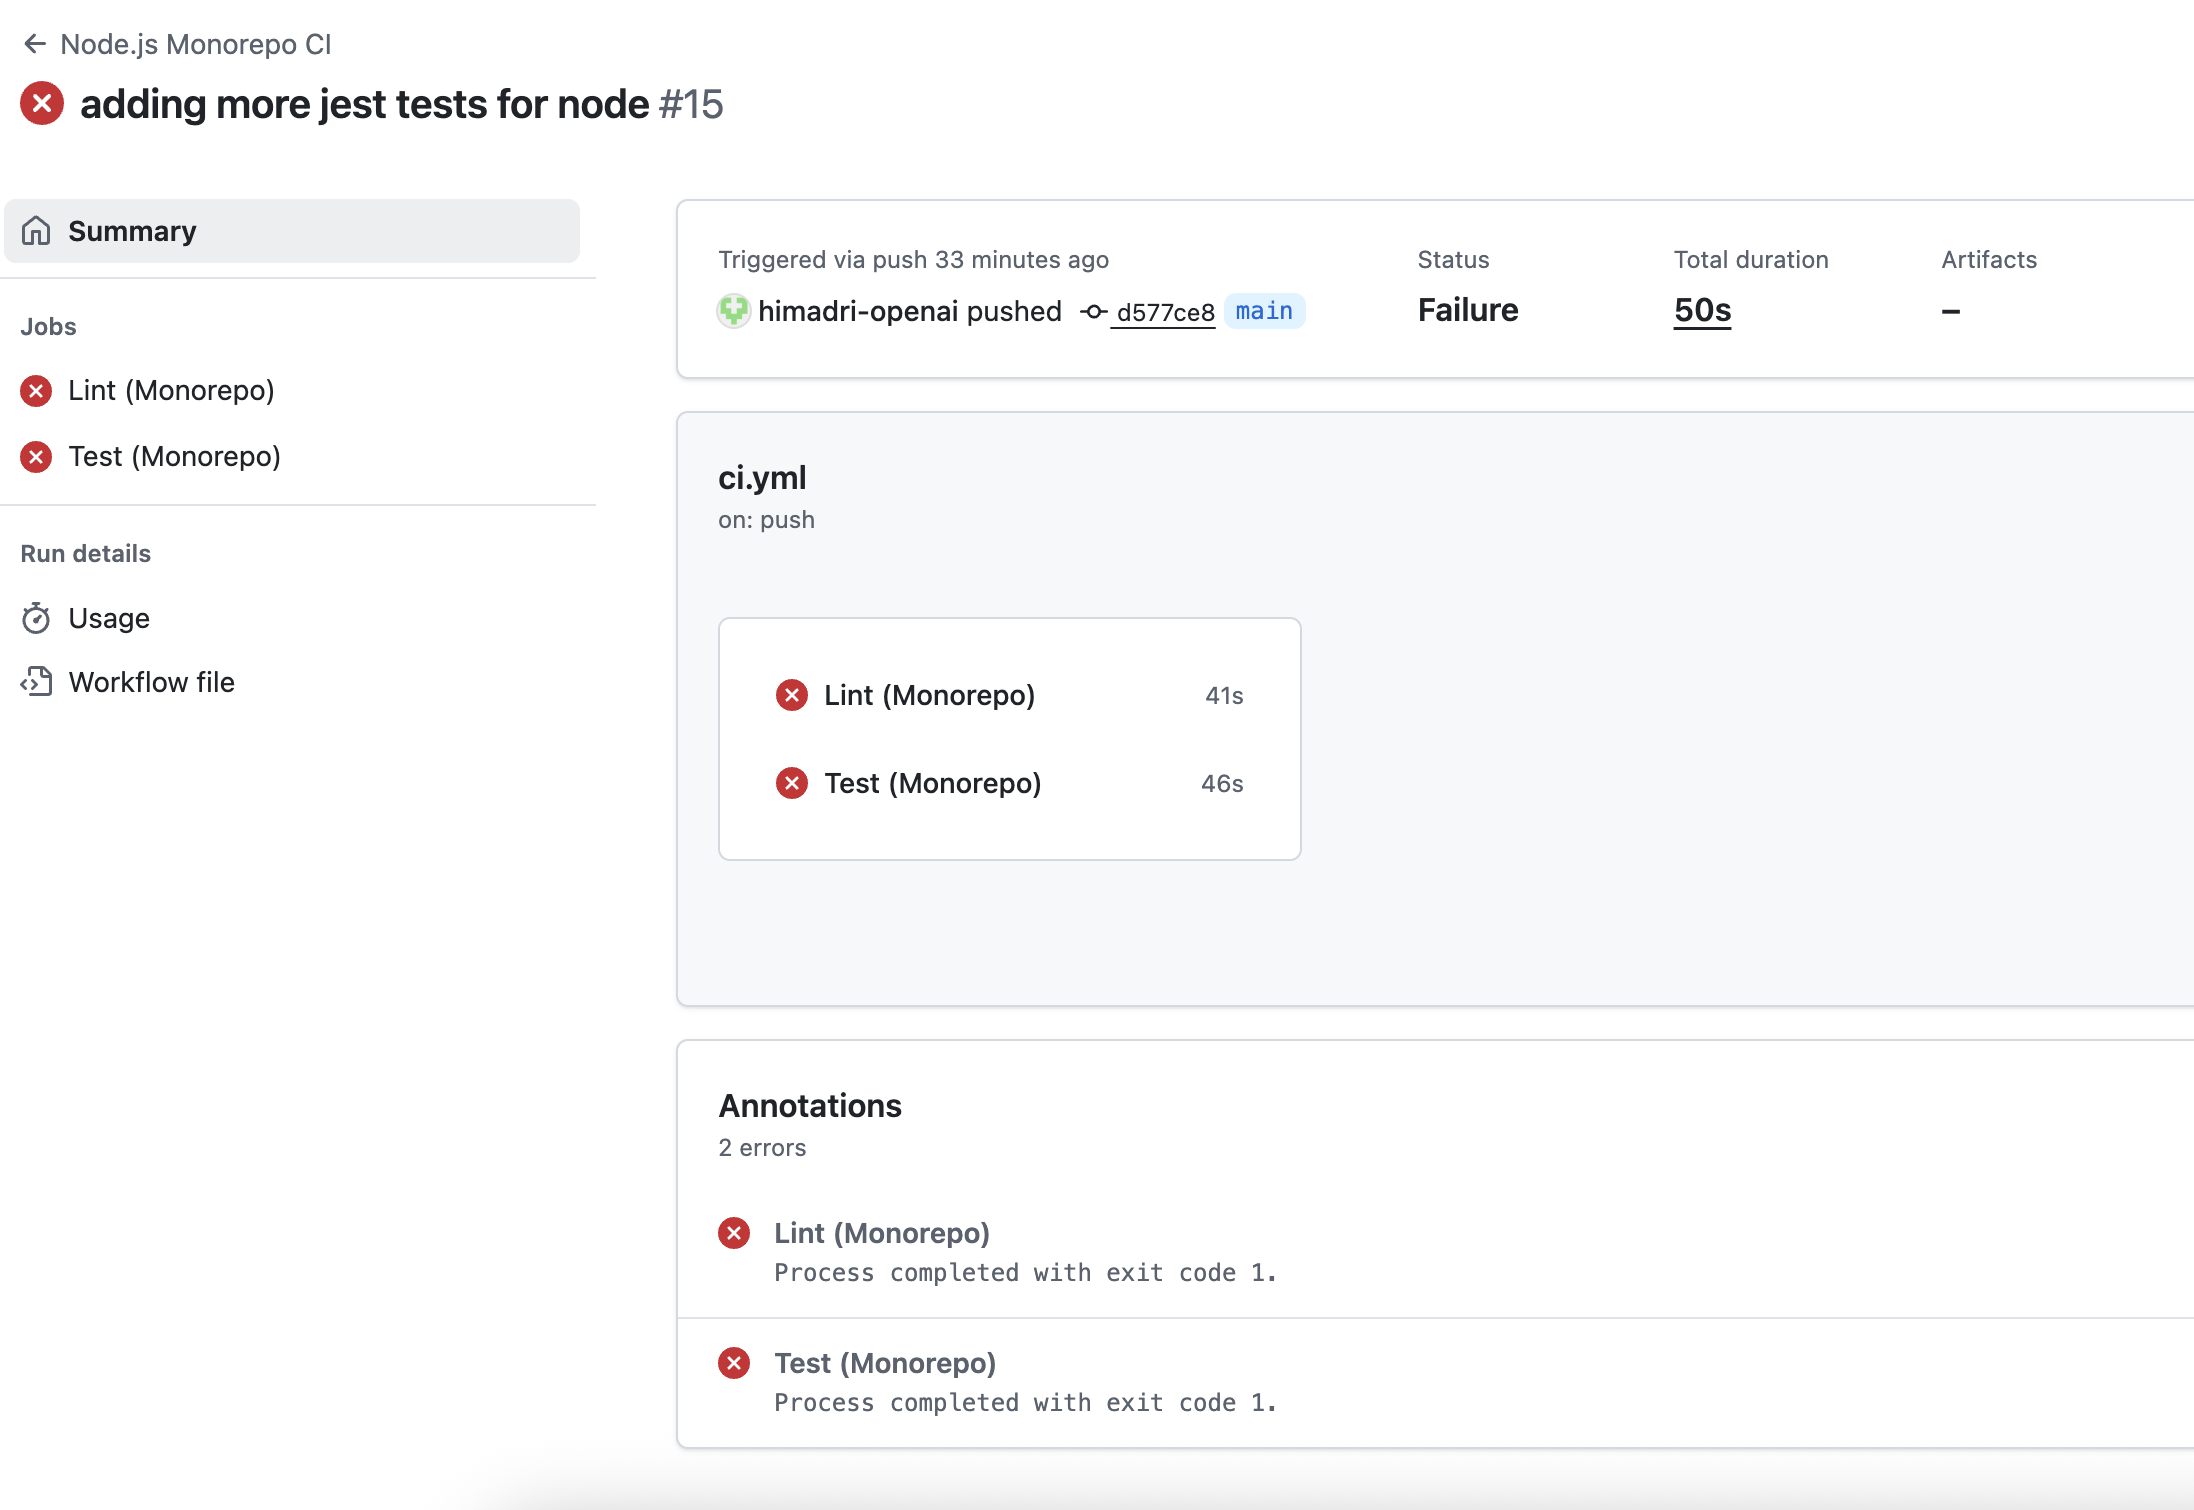Click the main branch label
The width and height of the screenshot is (2194, 1510).
(x=1264, y=311)
